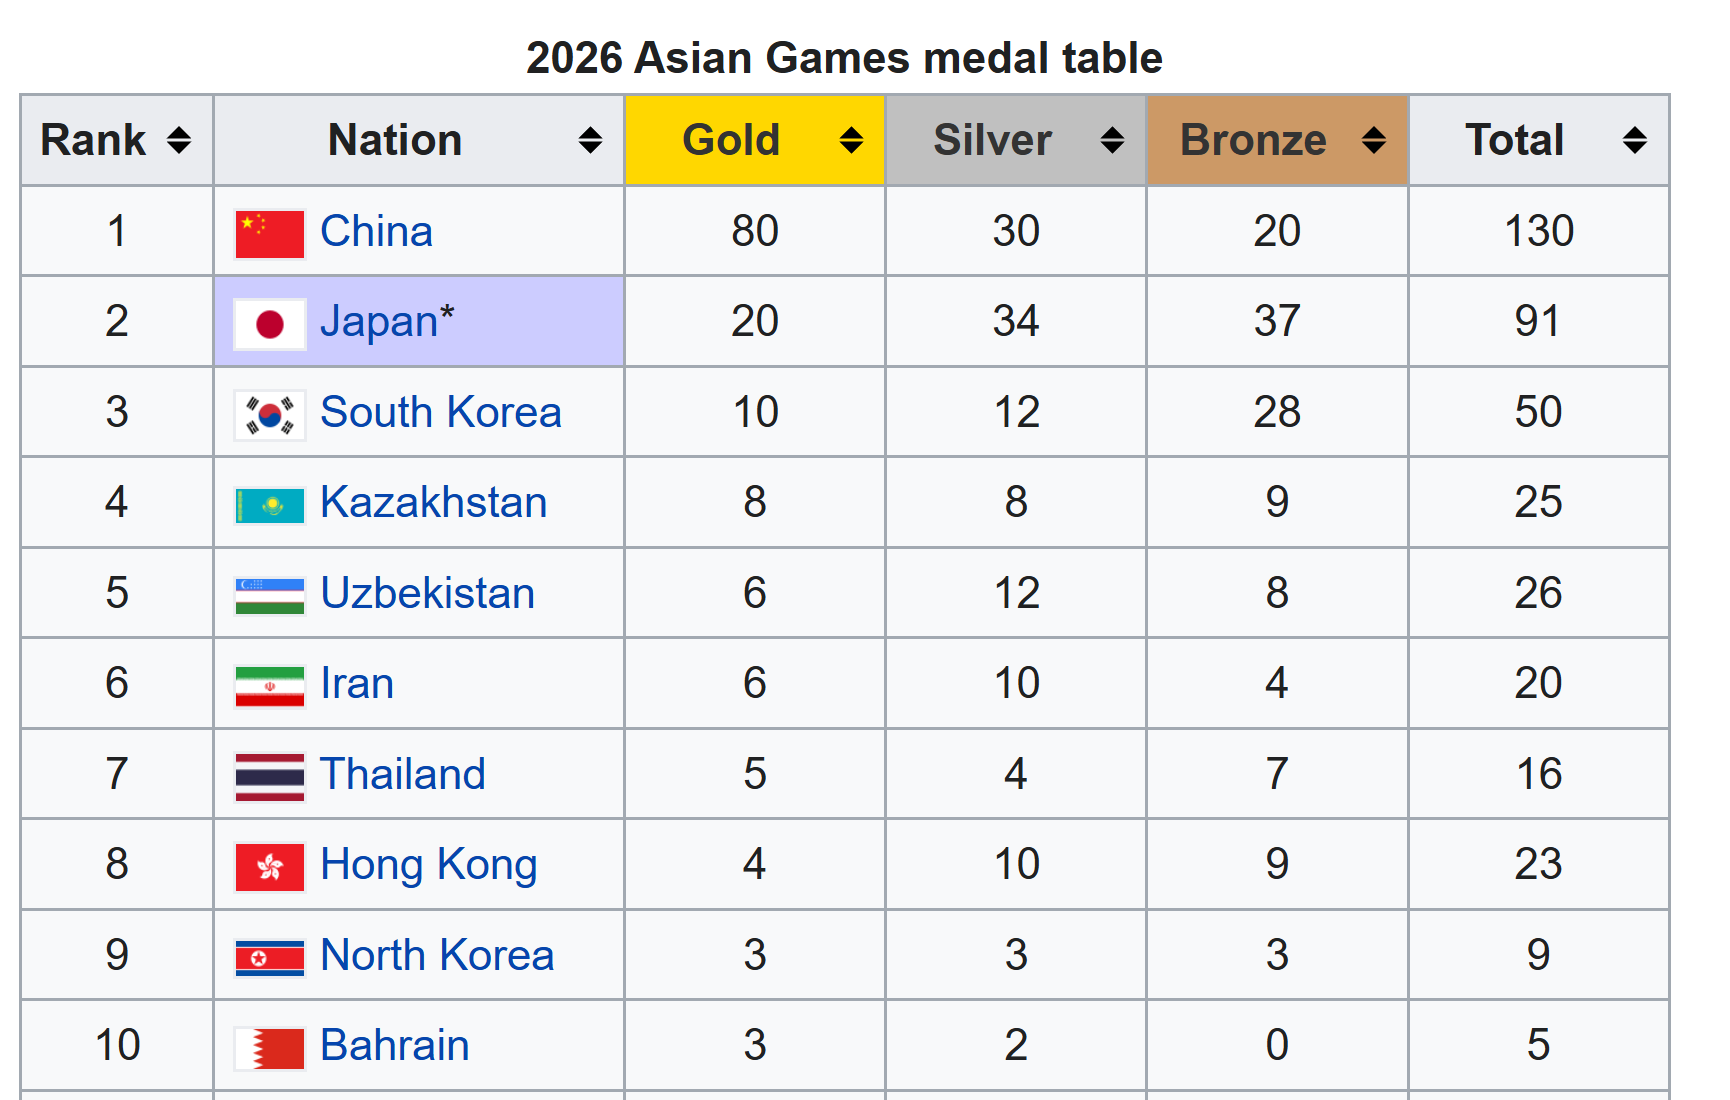Click the Kazakhstan flag icon
The image size is (1730, 1100).
(x=269, y=505)
